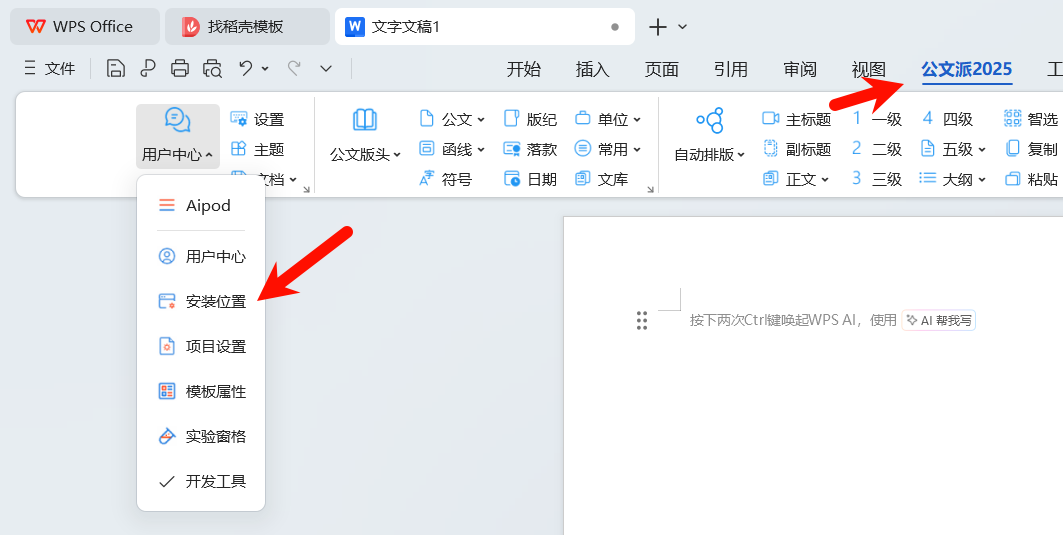Open the 公文 dropdown
Screen dimensions: 1063x535
[x=452, y=119]
